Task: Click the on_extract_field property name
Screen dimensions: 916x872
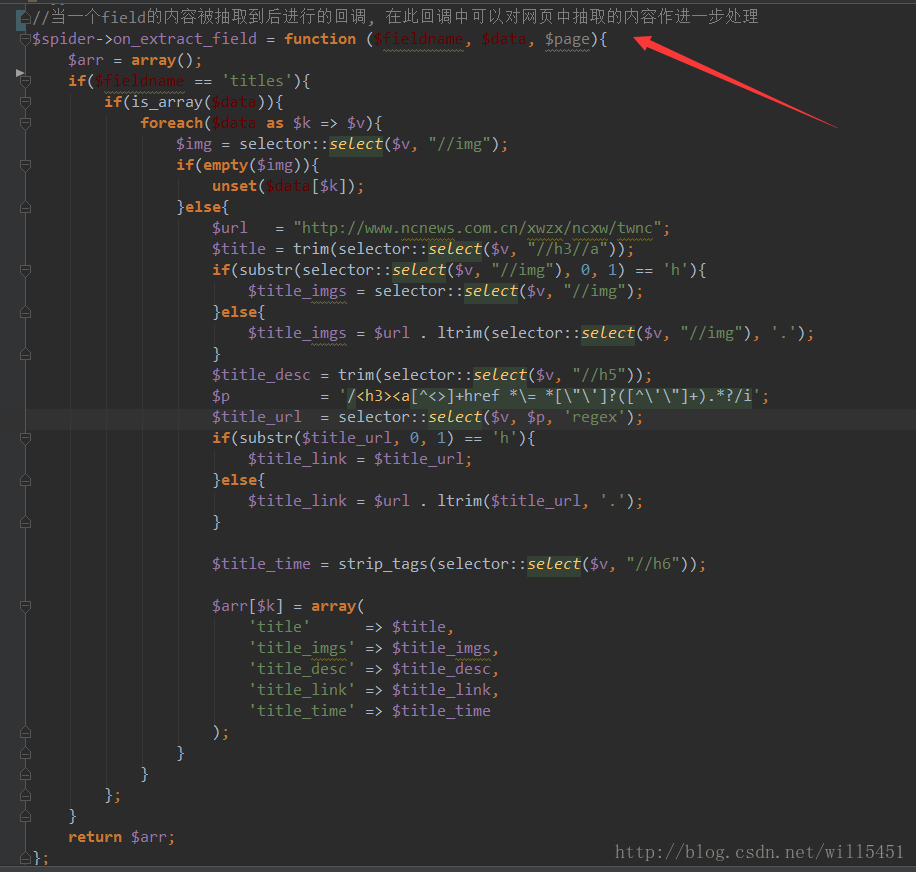Action: coord(185,39)
